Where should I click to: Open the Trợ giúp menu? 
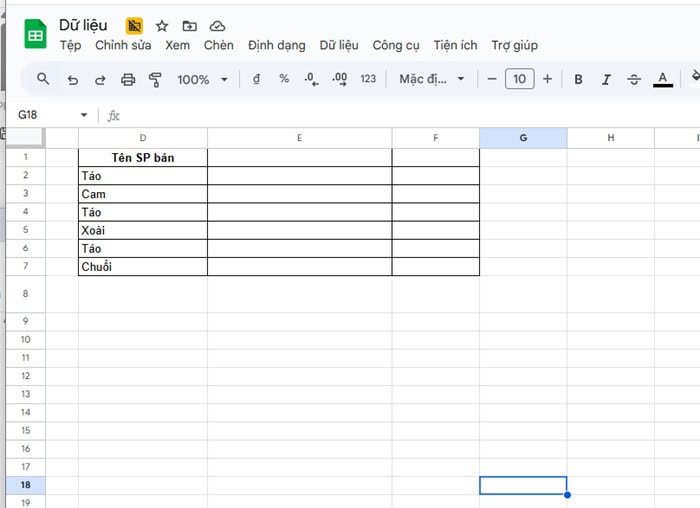[x=515, y=45]
